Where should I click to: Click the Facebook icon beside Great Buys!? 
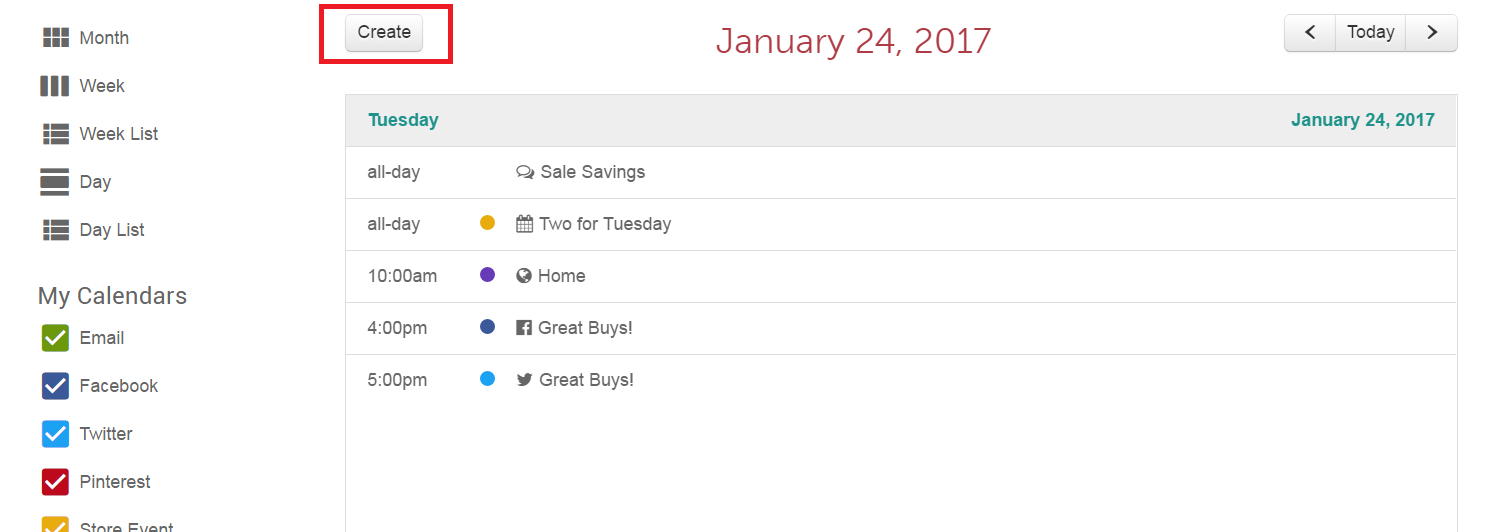524,327
